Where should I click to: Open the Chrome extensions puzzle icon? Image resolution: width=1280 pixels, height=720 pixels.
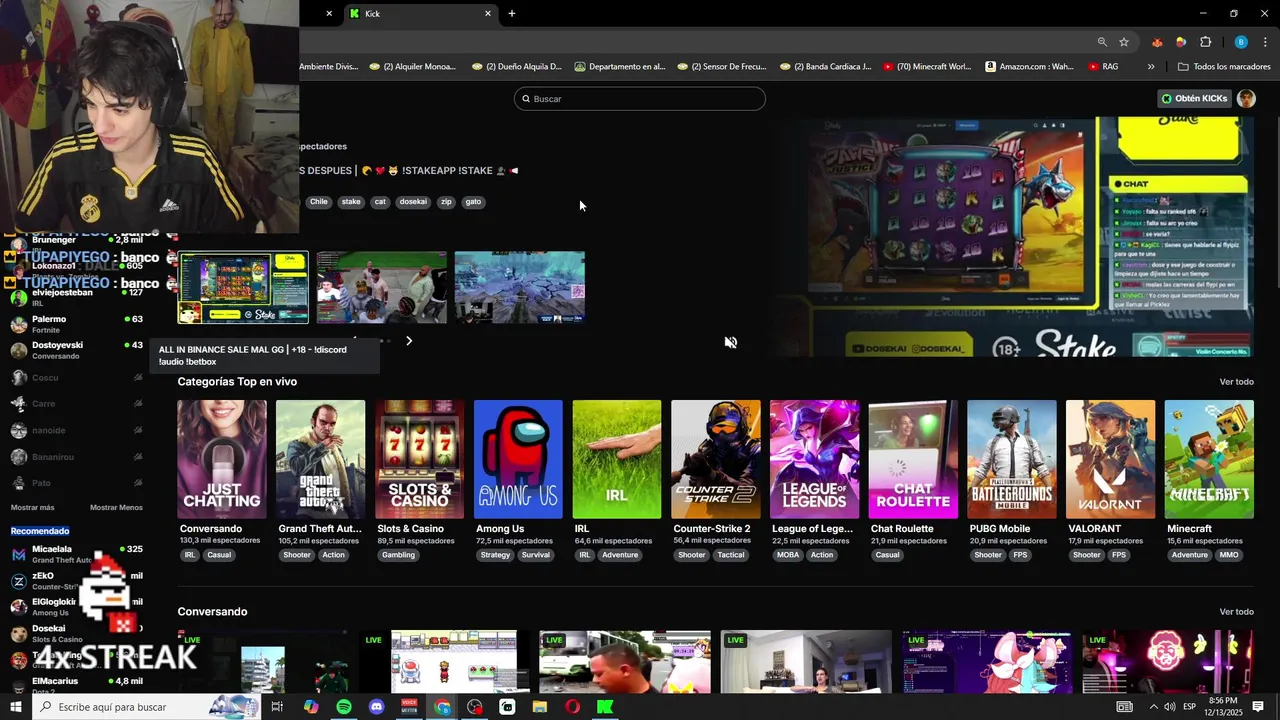pos(1205,42)
